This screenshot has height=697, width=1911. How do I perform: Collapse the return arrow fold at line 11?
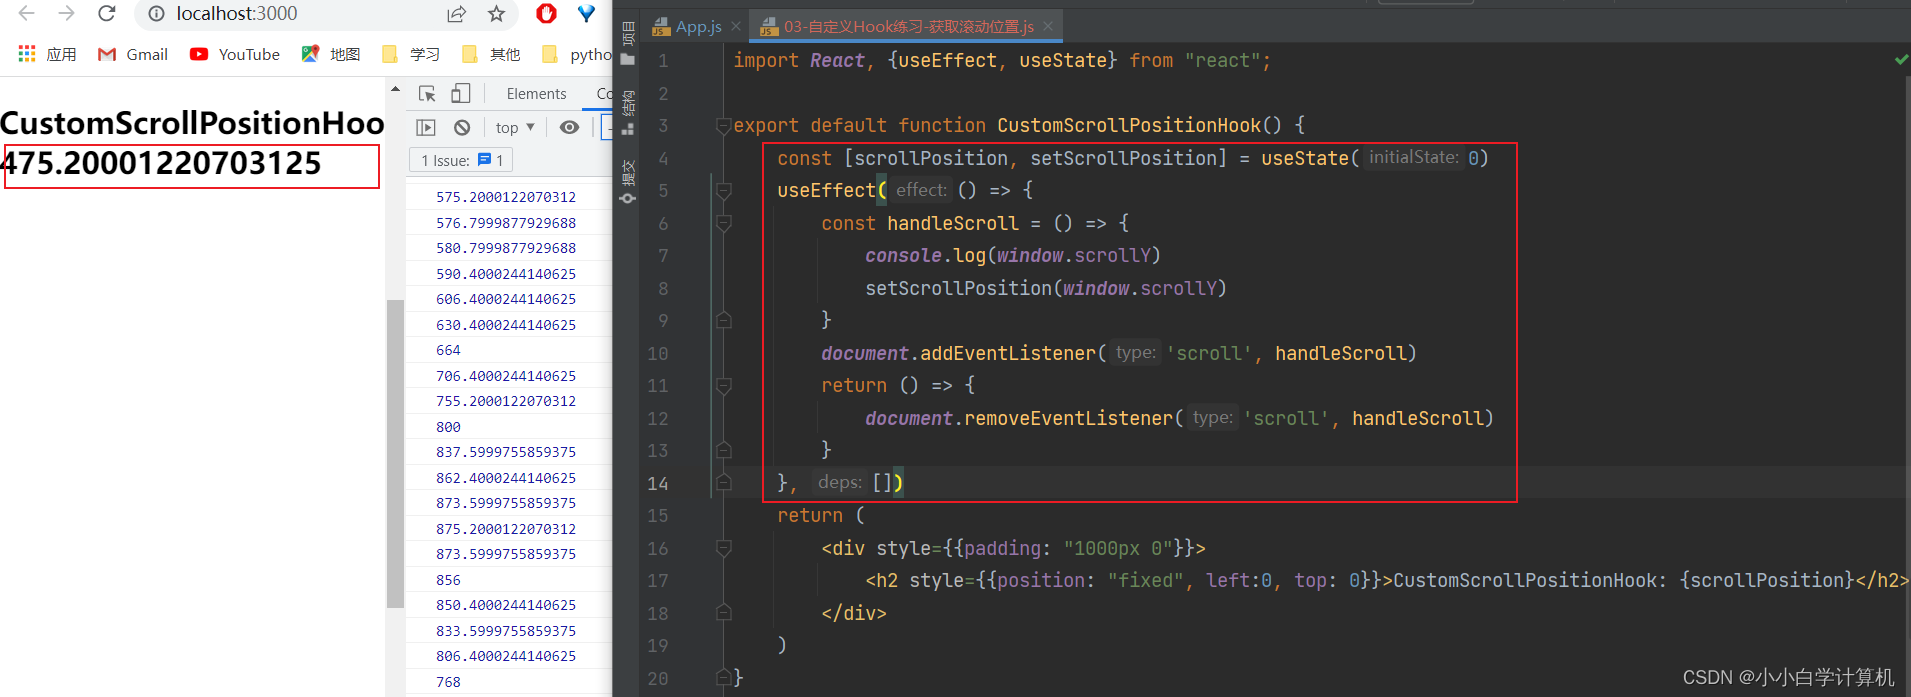tap(724, 385)
